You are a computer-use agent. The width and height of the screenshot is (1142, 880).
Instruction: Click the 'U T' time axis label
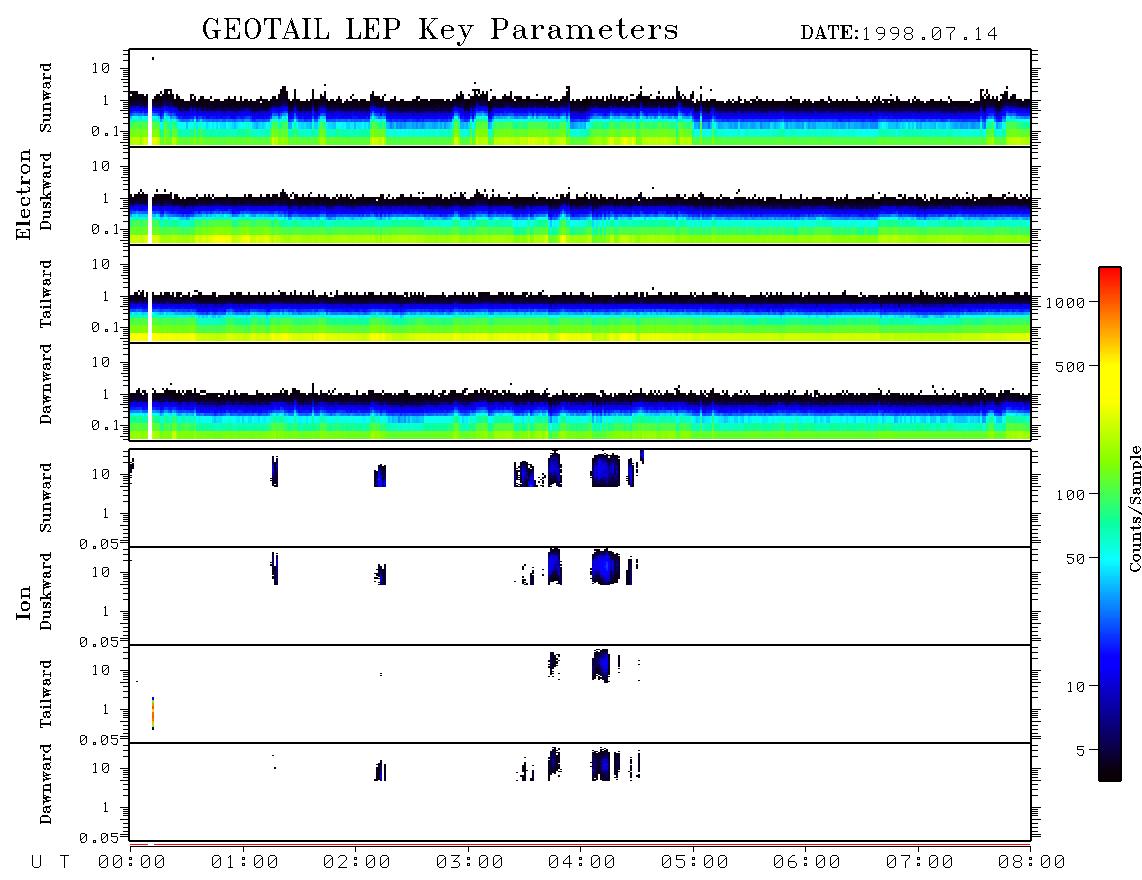(51, 863)
